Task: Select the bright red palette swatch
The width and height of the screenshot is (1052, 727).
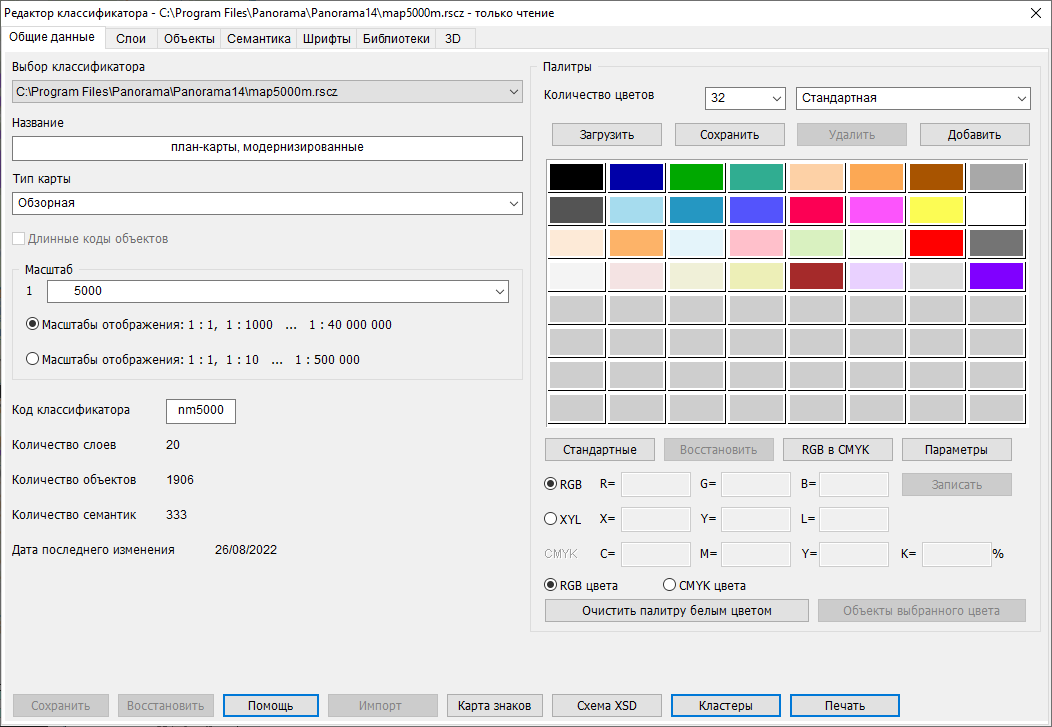Action: 936,243
